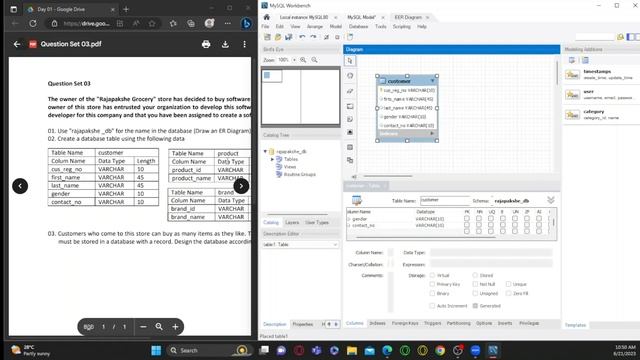Select the Virtual storage radio button

(432, 275)
